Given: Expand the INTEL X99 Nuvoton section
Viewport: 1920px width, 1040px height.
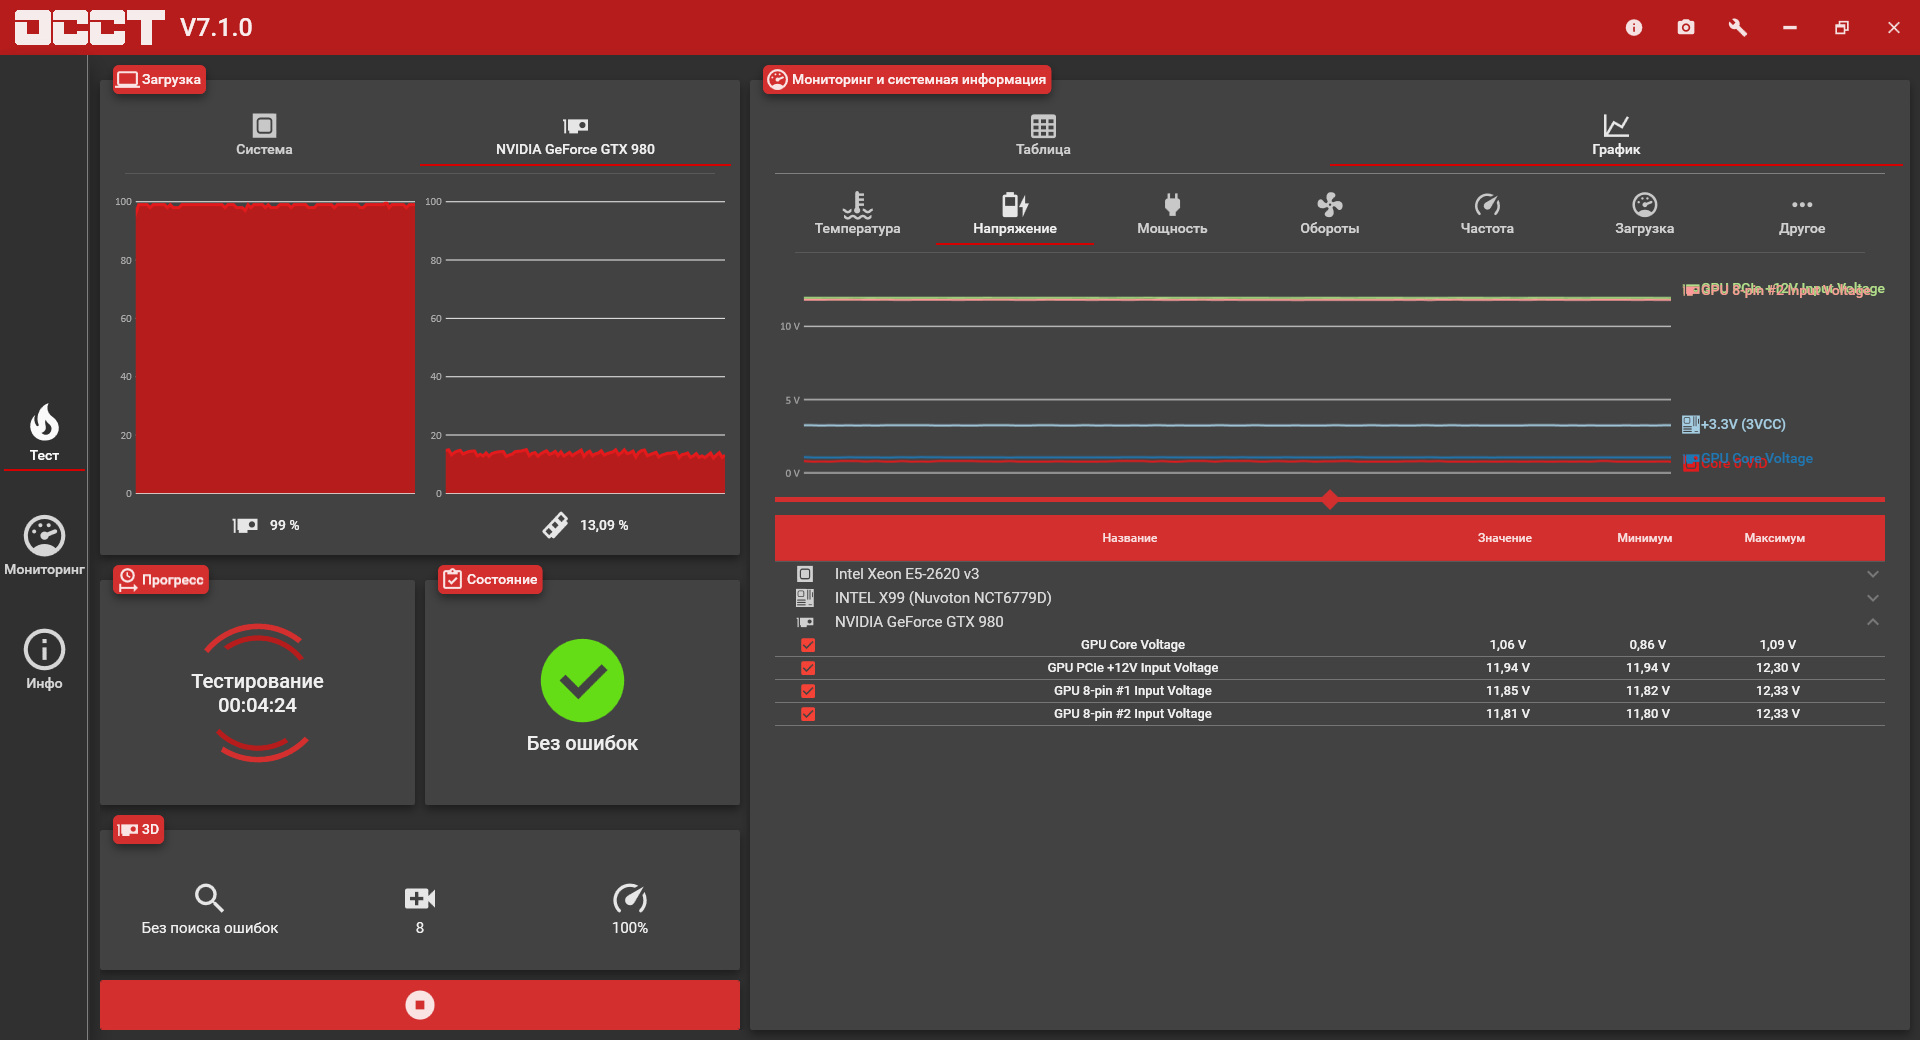Looking at the screenshot, I should pos(1873,598).
